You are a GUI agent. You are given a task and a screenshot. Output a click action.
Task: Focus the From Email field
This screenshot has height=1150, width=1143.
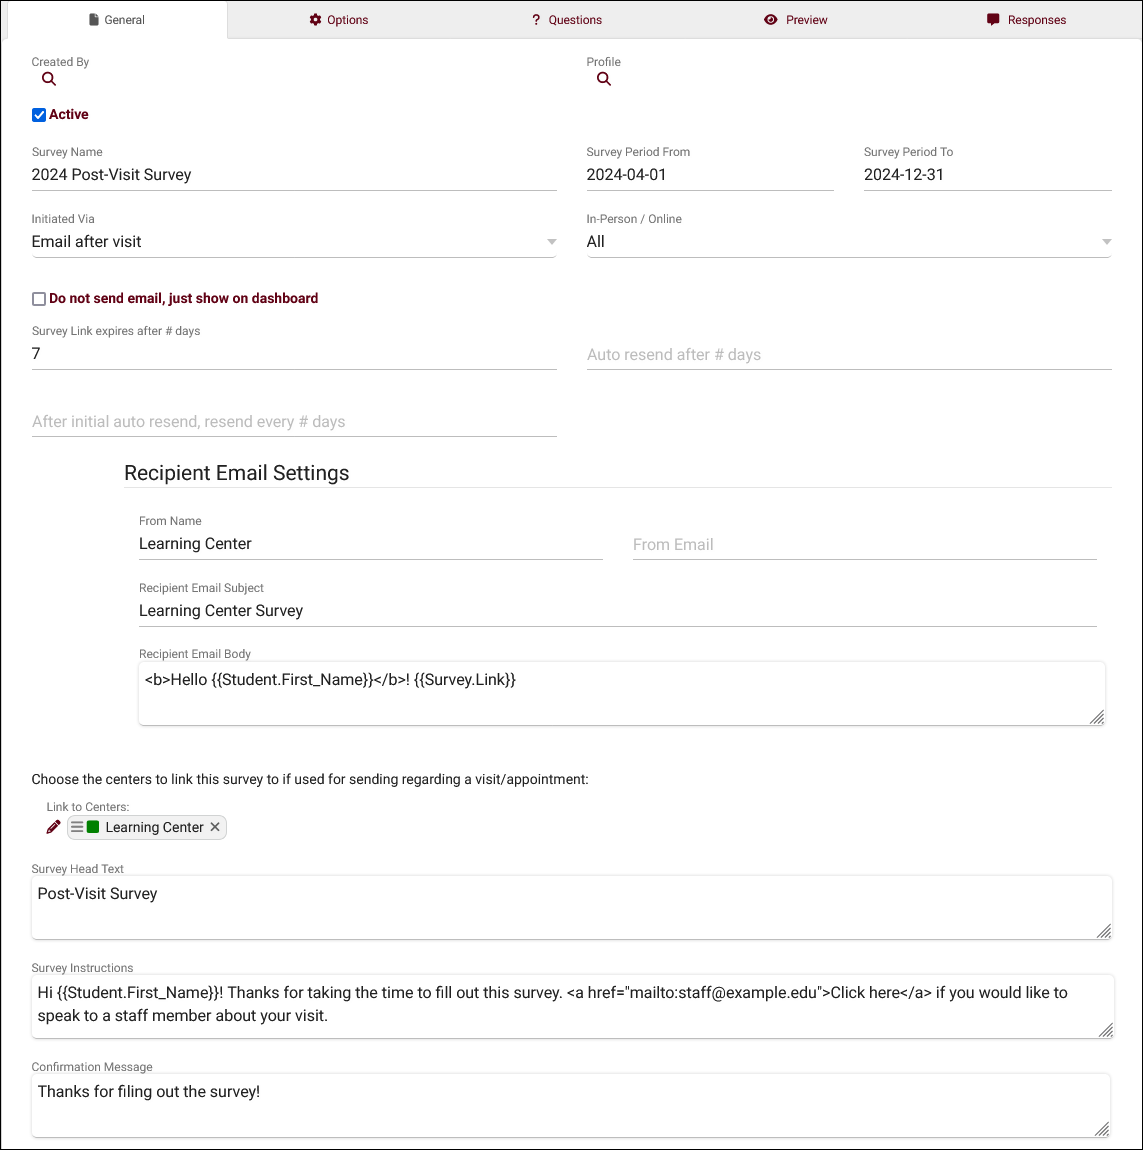(864, 545)
